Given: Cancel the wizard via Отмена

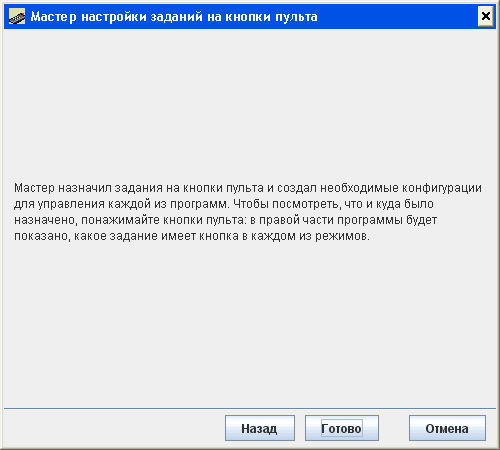Looking at the screenshot, I should (x=447, y=428).
